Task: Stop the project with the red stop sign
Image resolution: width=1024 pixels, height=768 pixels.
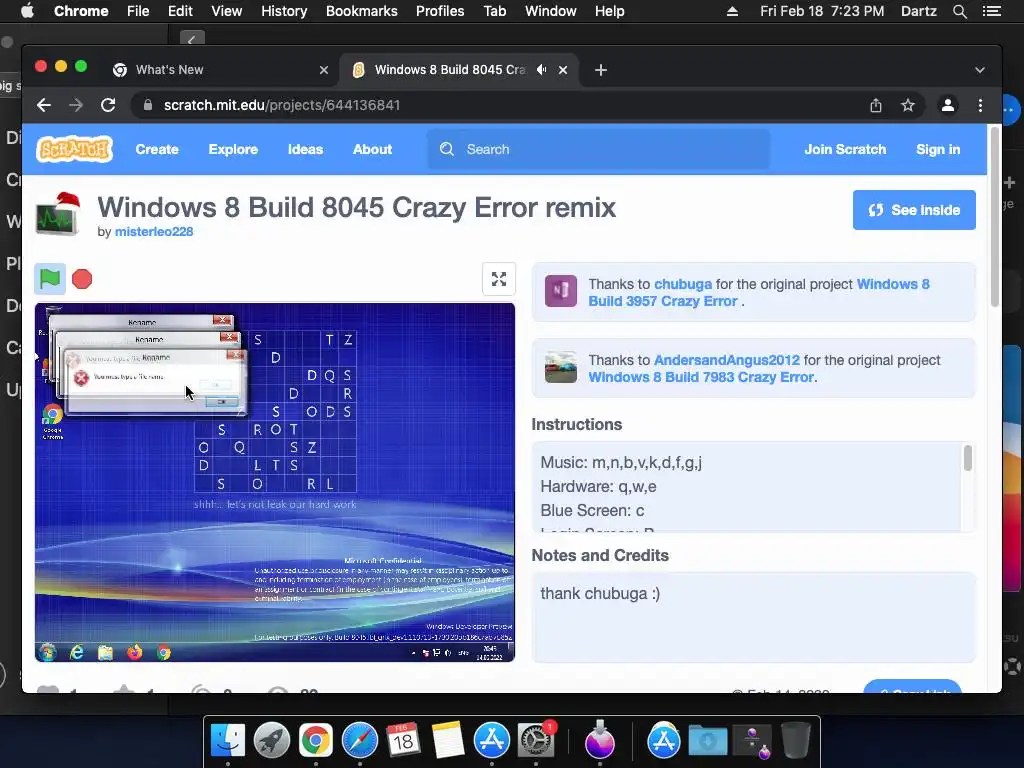Action: point(82,279)
